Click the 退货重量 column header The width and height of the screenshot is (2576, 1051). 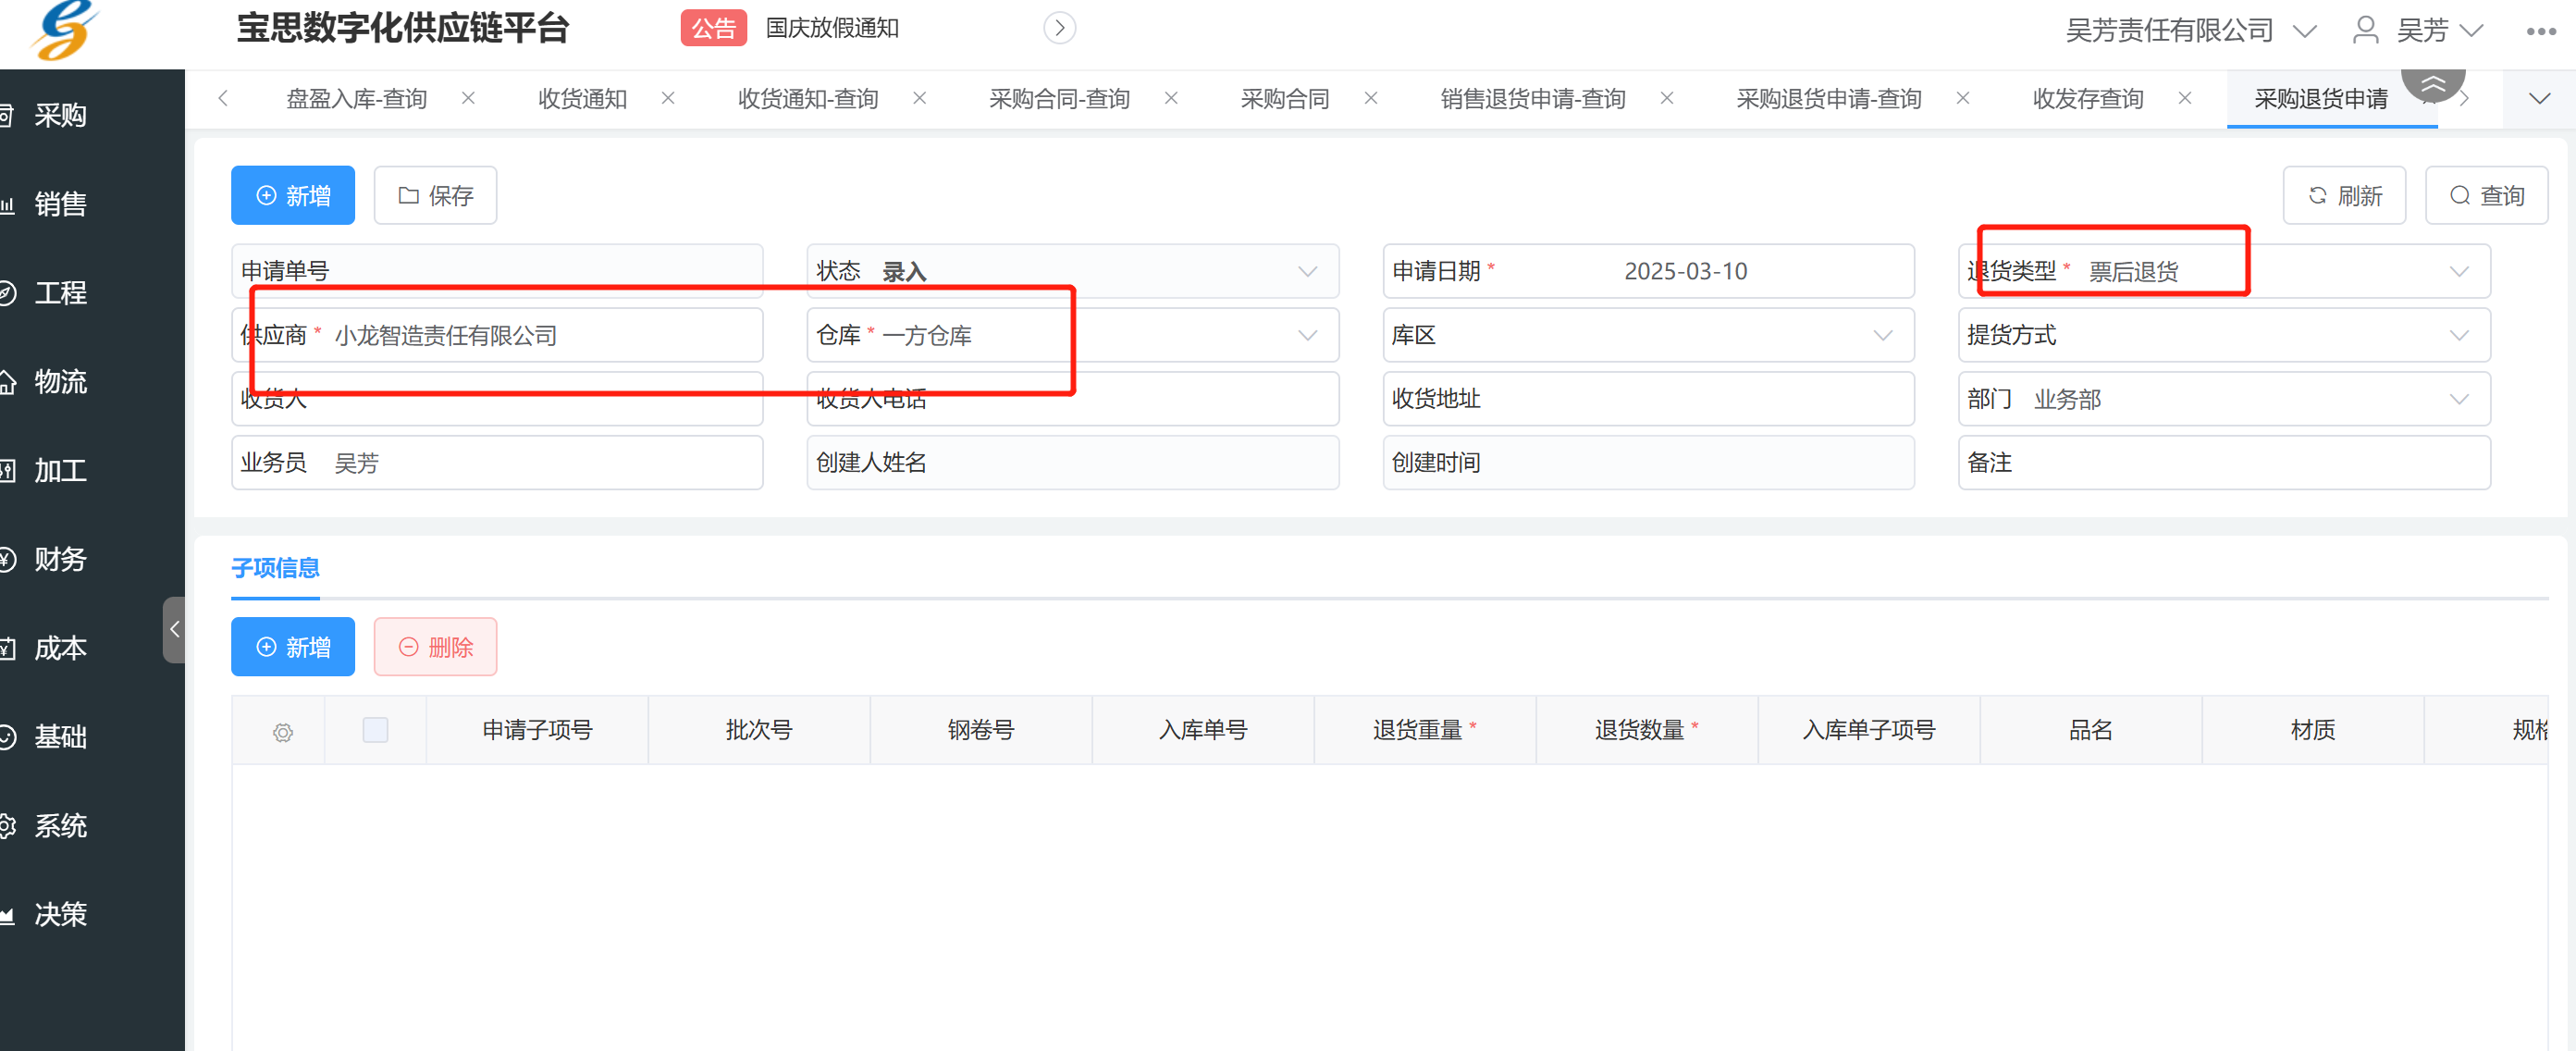(x=1424, y=730)
